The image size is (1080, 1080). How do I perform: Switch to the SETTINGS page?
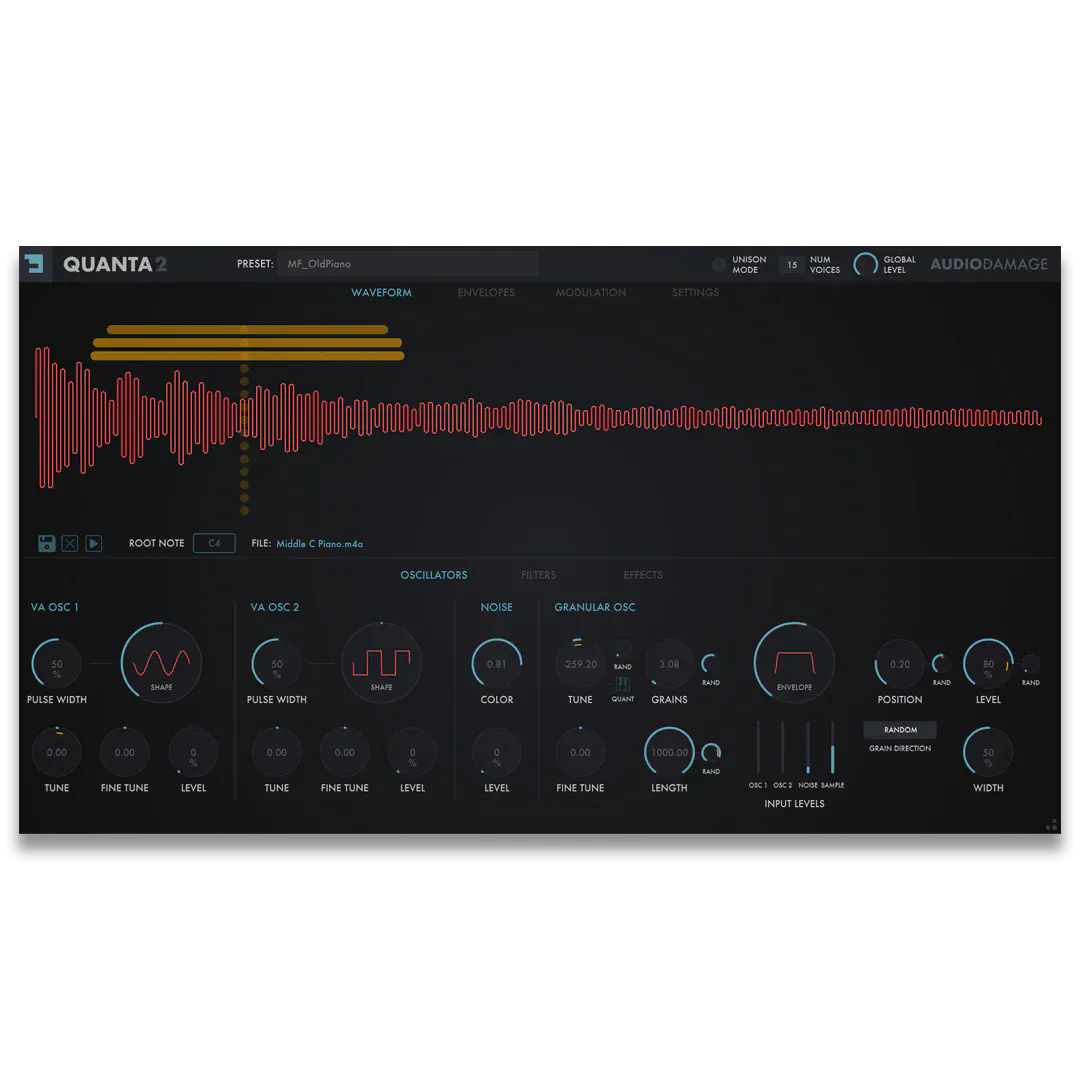(x=695, y=292)
